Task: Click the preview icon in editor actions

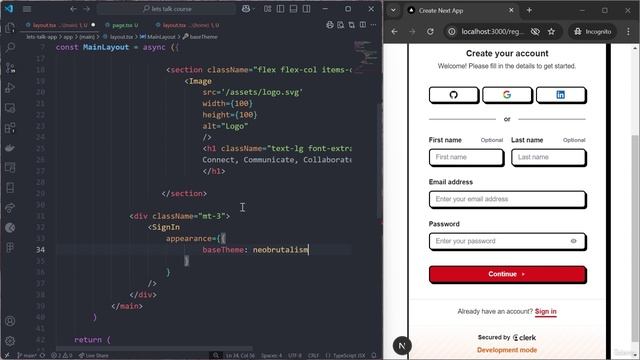Action: [x=340, y=25]
